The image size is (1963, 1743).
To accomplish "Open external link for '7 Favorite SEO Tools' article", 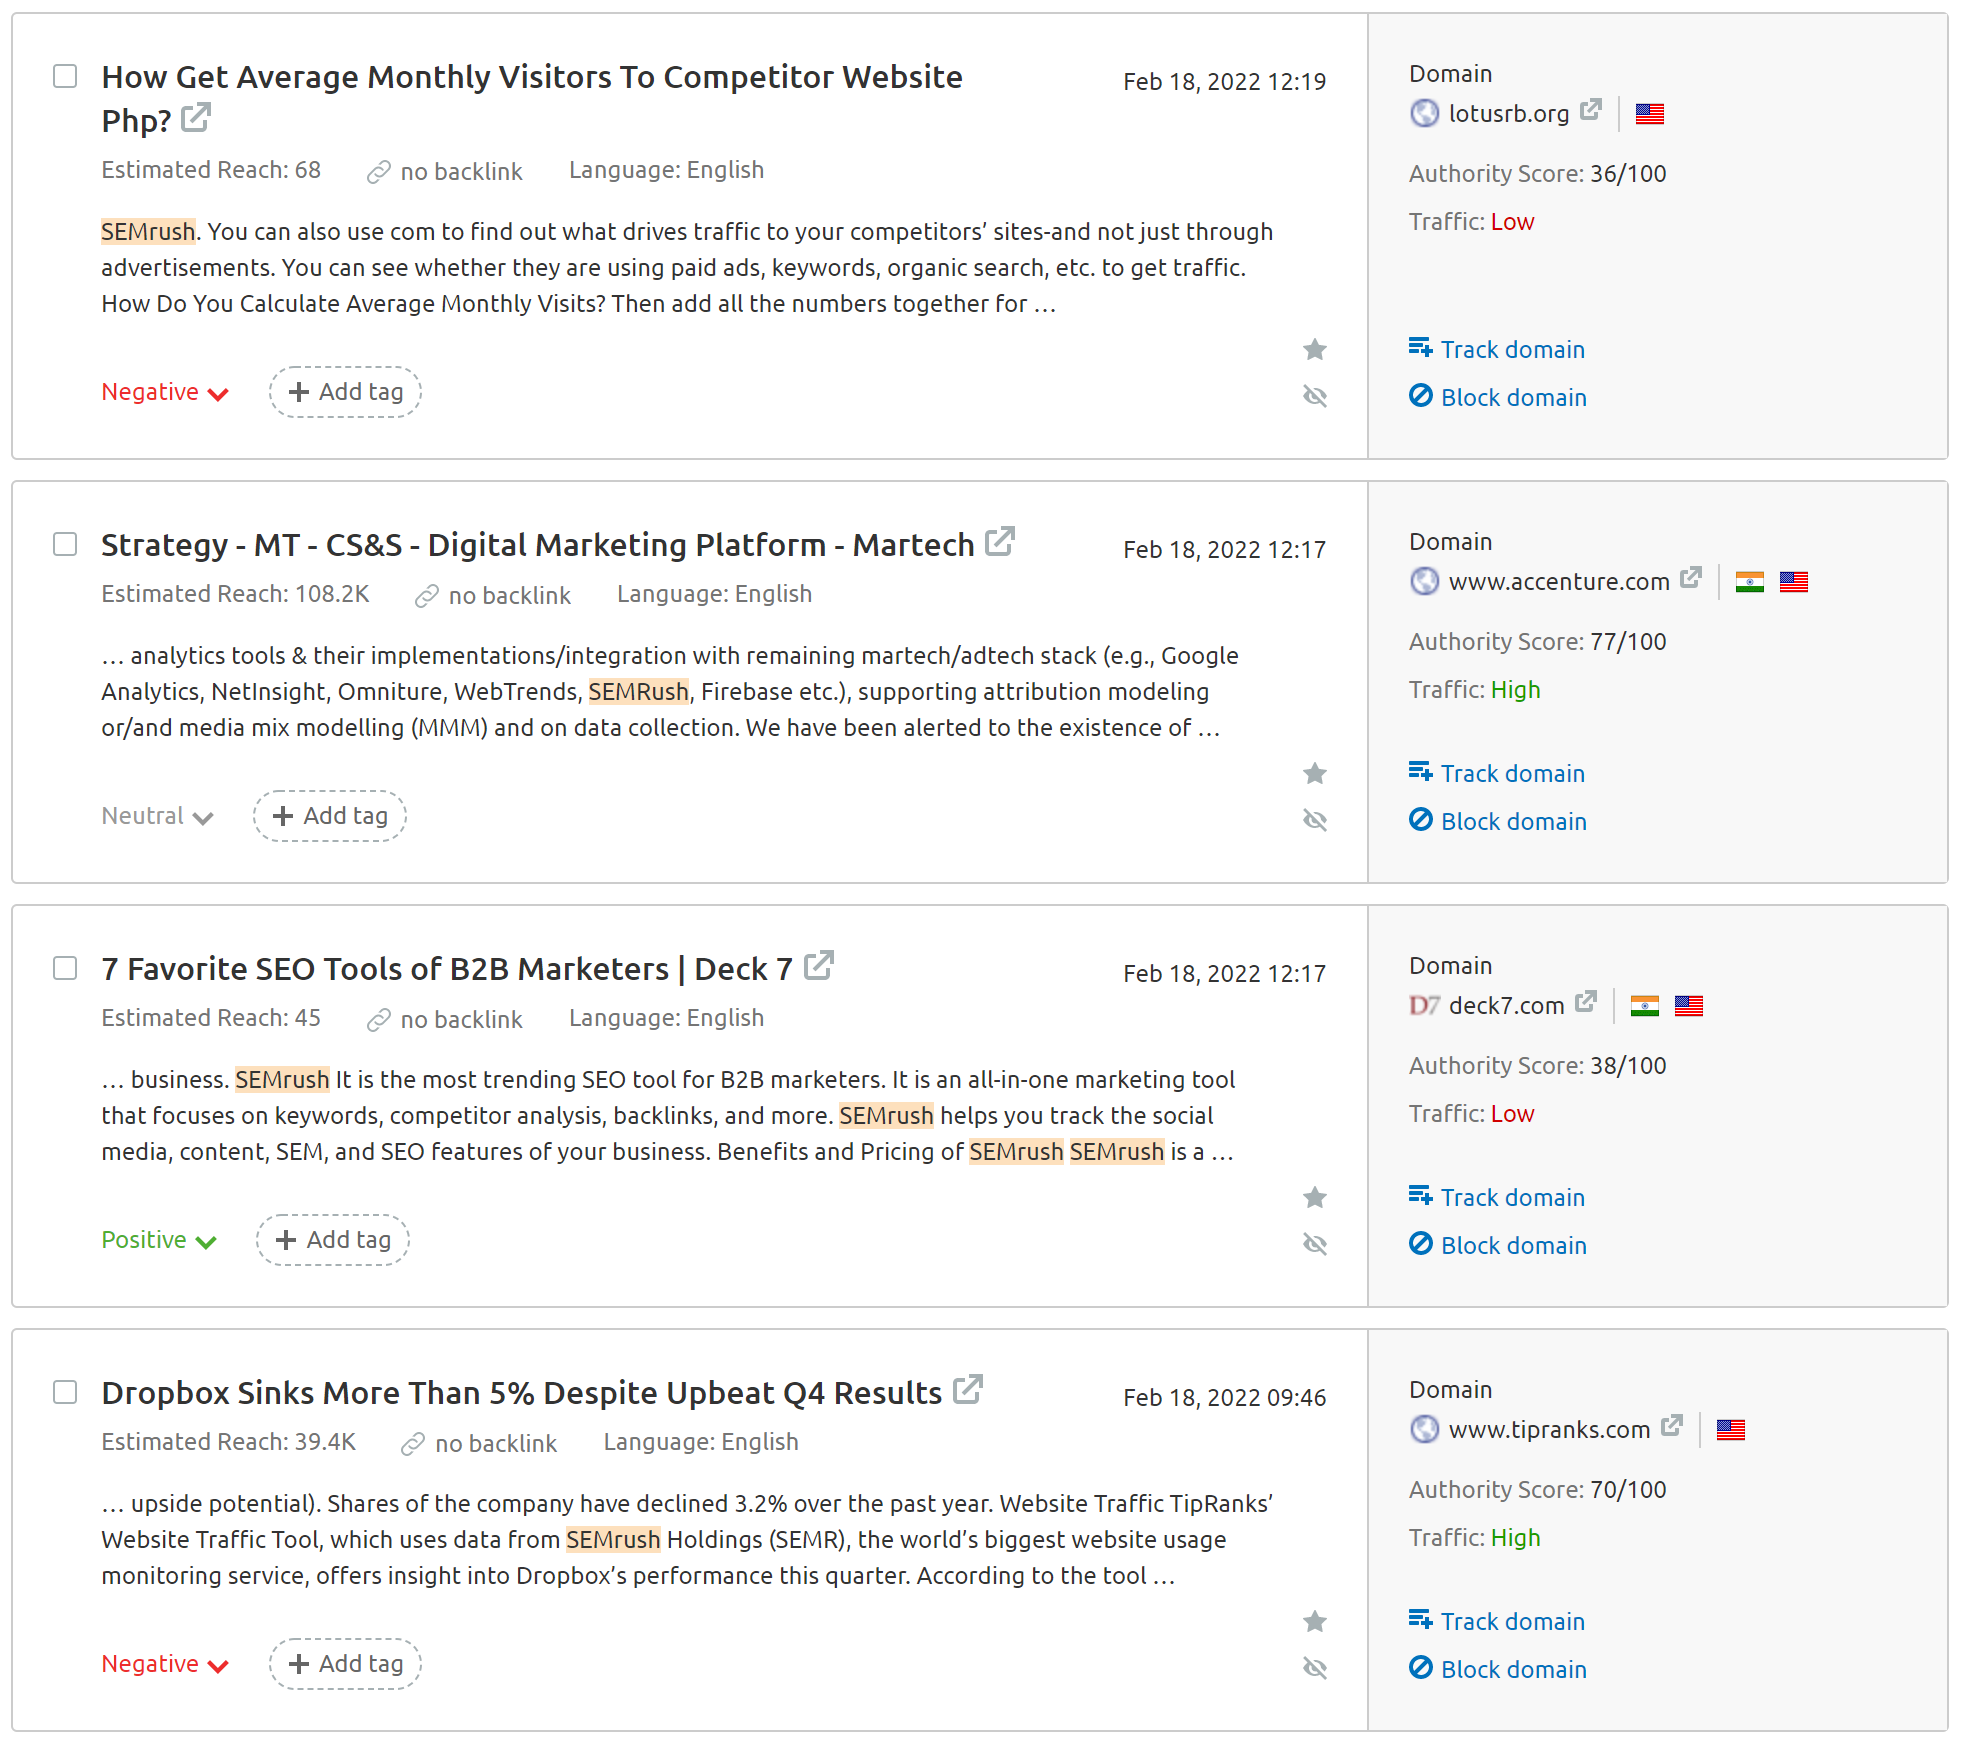I will point(818,966).
